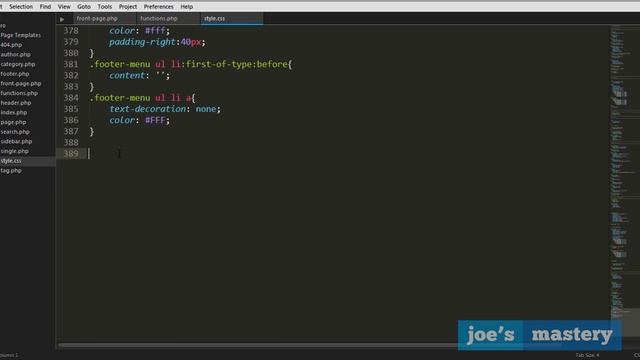The height and width of the screenshot is (360, 640).
Task: Open the Help menu
Action: coord(187,7)
